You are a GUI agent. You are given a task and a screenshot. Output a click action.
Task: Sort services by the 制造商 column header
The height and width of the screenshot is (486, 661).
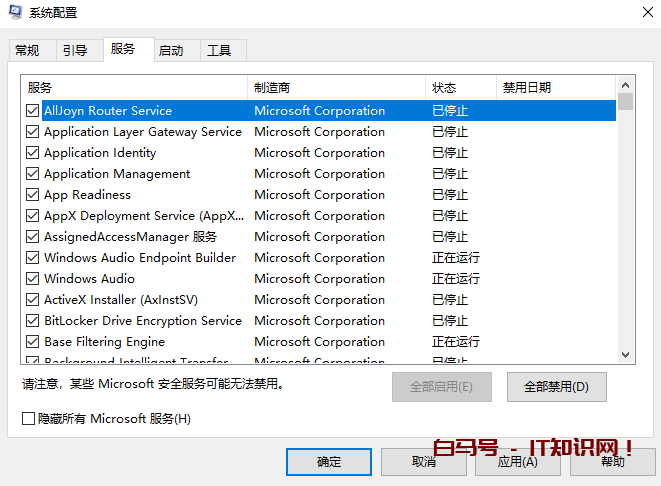335,88
